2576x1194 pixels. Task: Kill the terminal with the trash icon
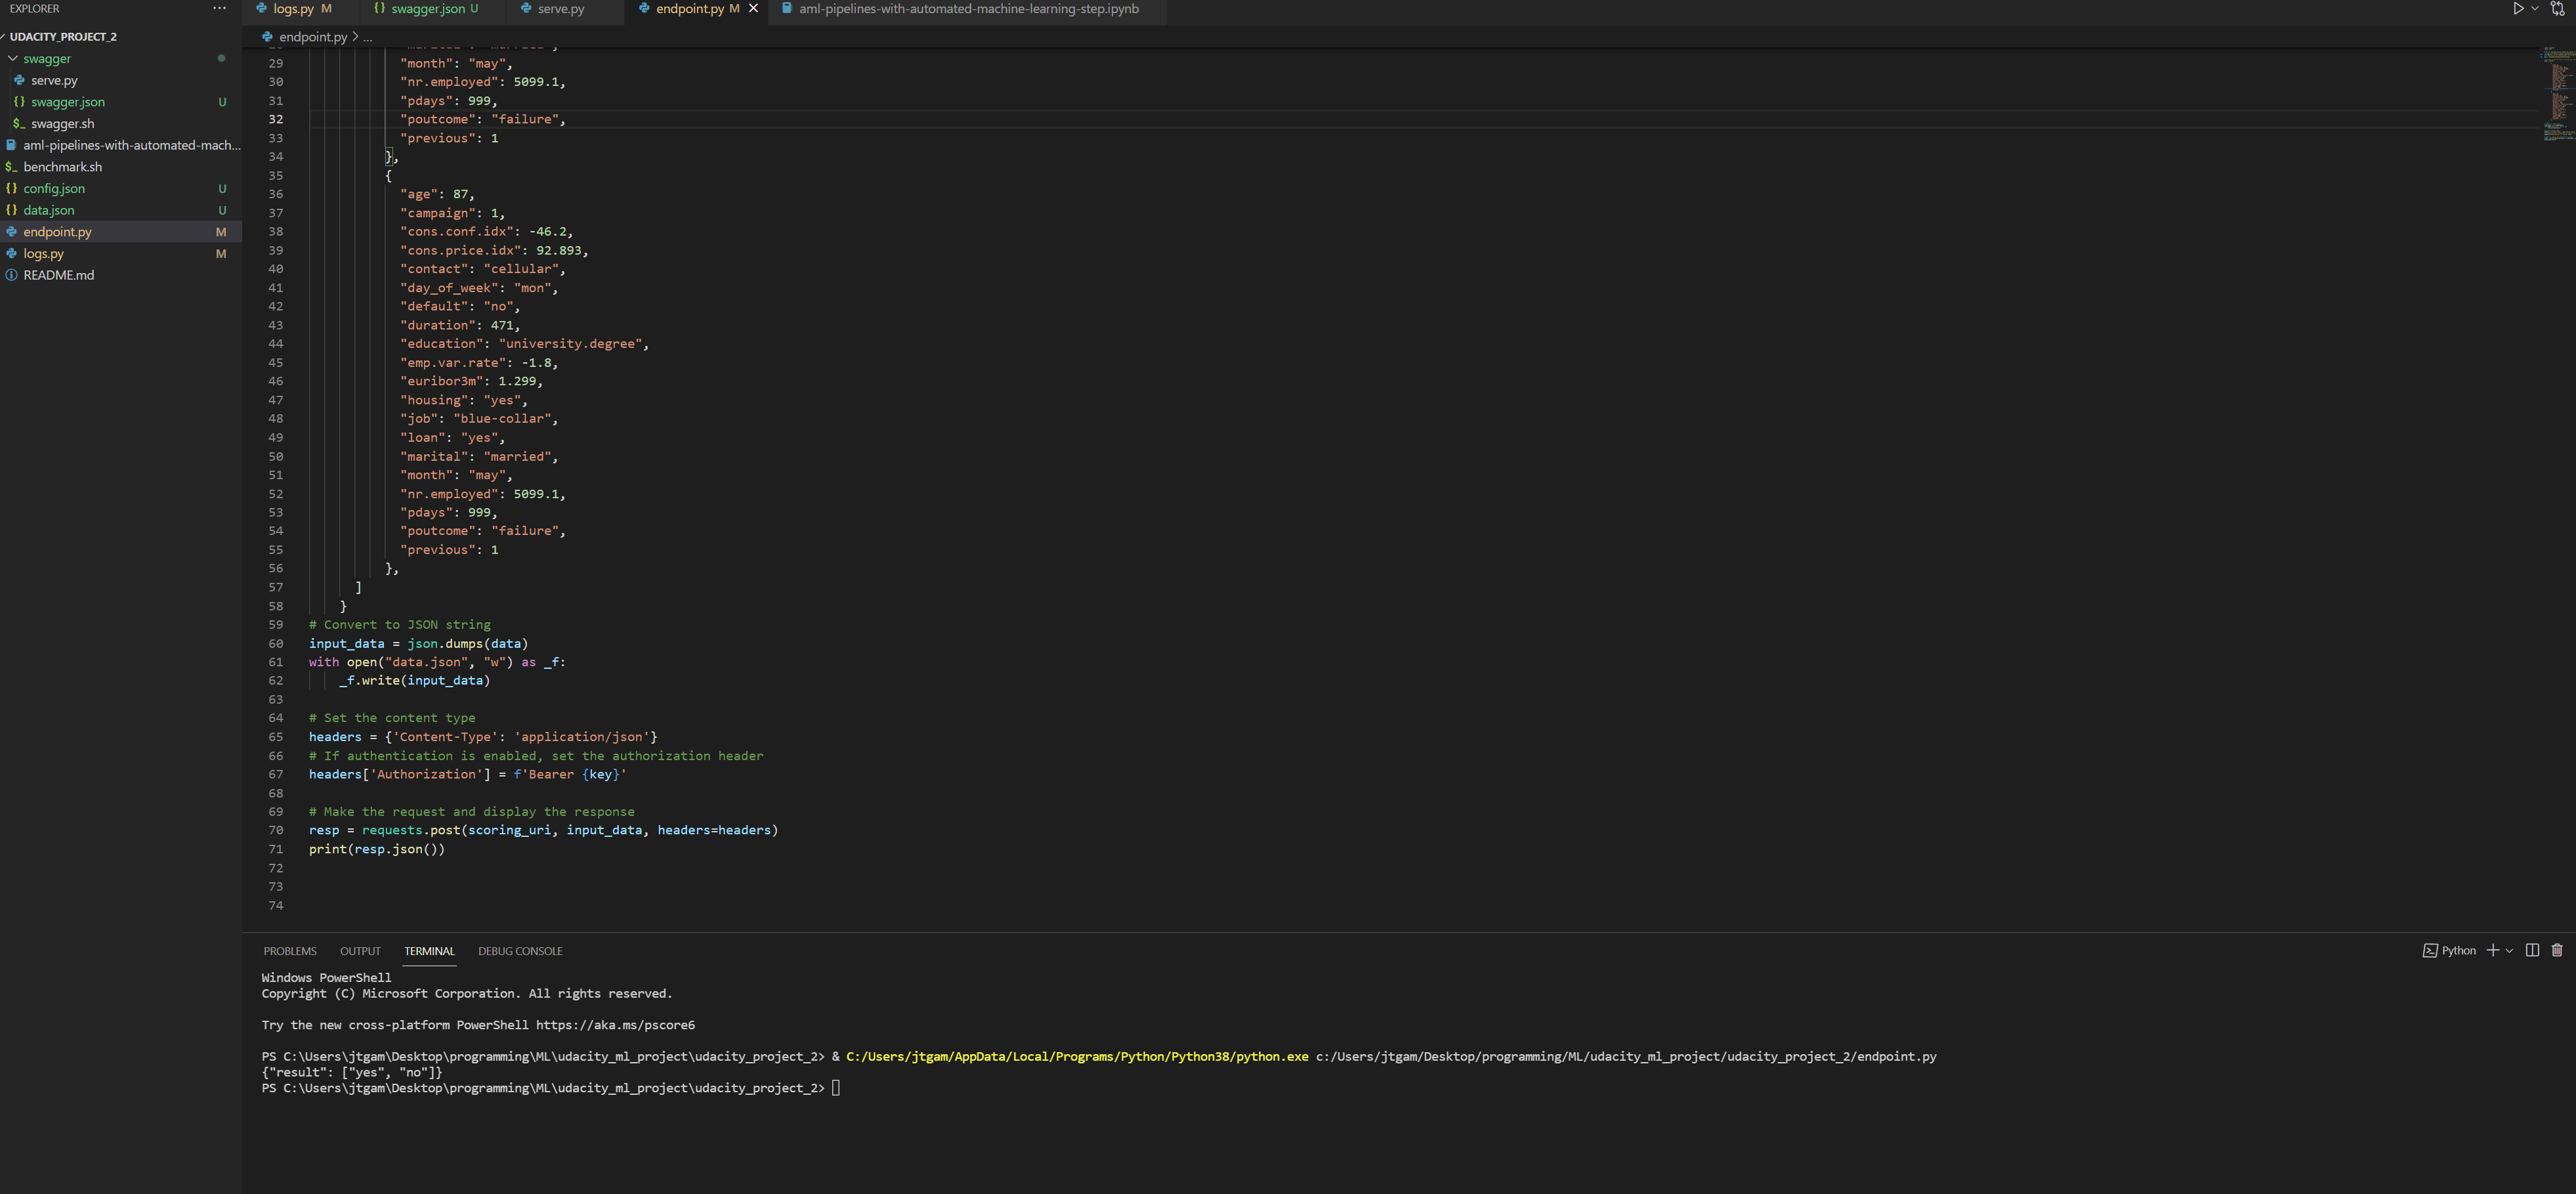2557,950
